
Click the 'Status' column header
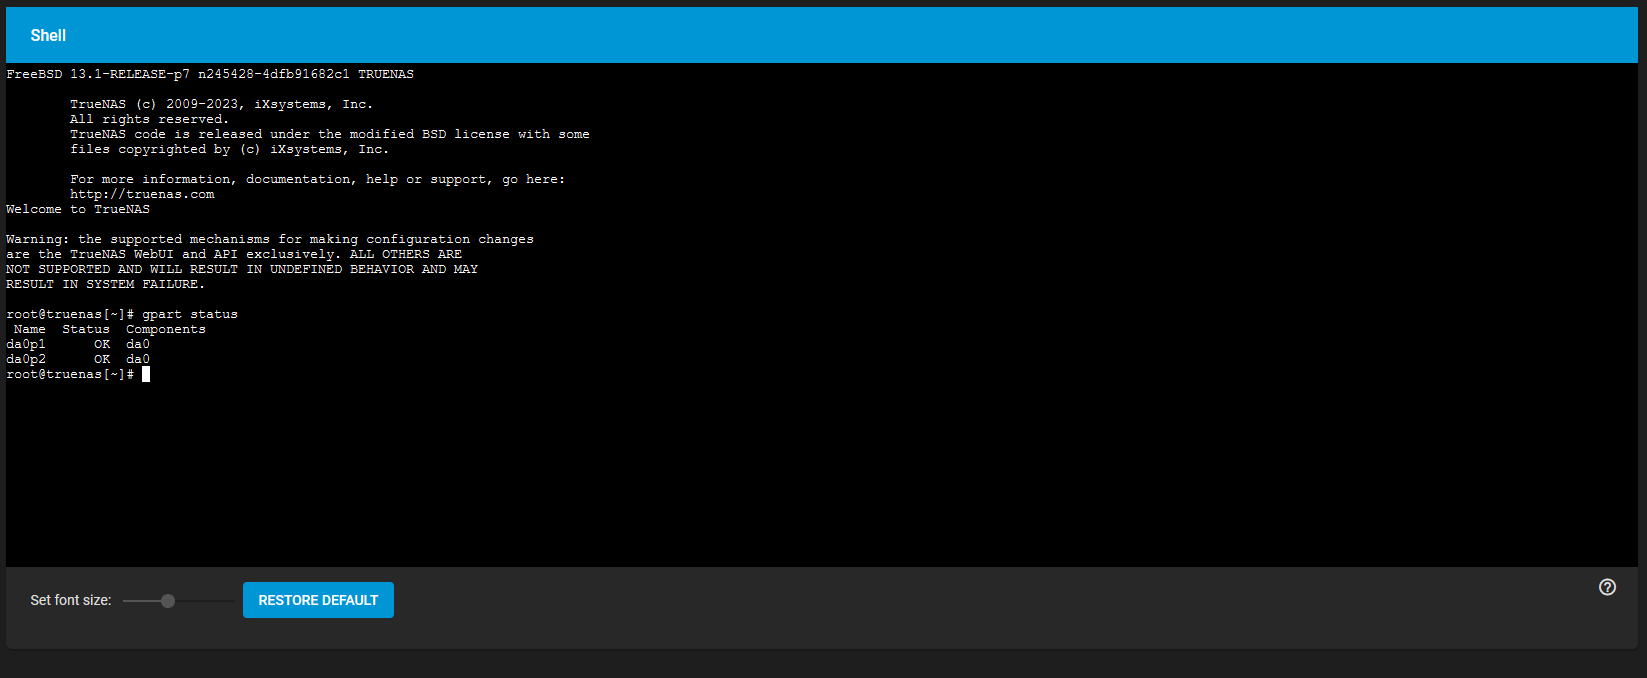point(86,329)
